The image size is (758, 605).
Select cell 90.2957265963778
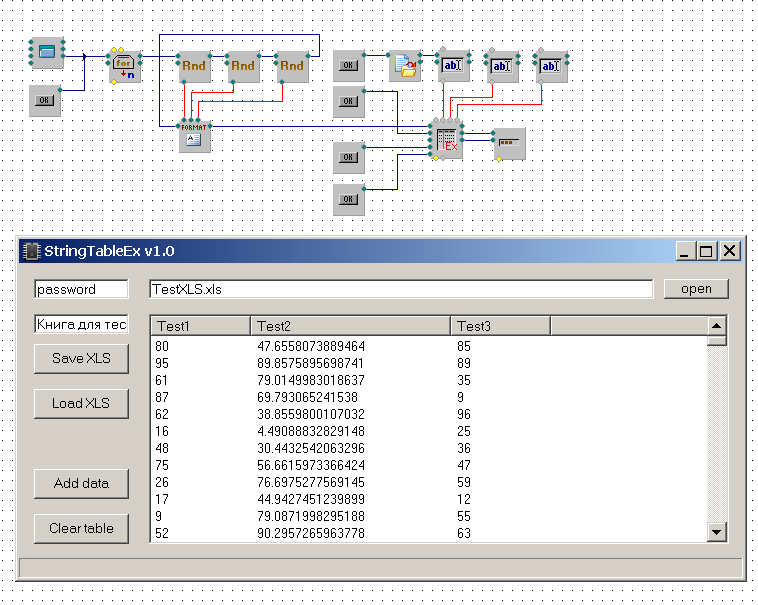coord(311,533)
